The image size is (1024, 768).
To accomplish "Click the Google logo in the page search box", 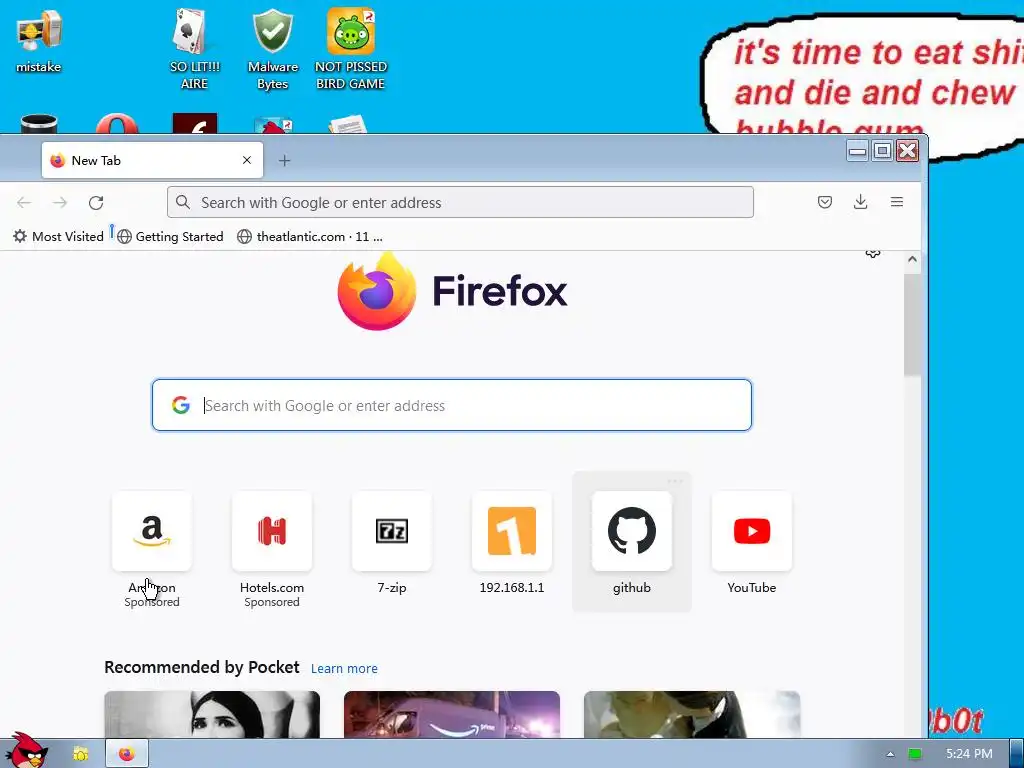I will point(181,405).
